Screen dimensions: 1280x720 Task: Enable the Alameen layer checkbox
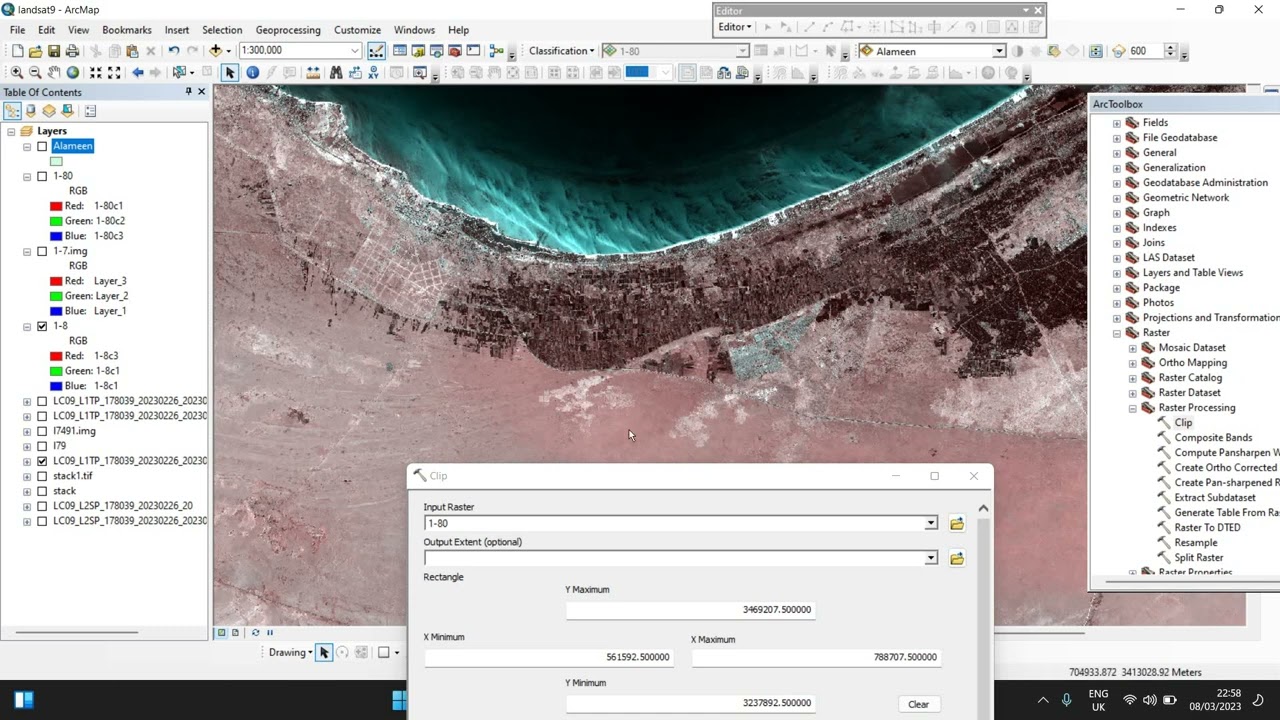pos(42,146)
